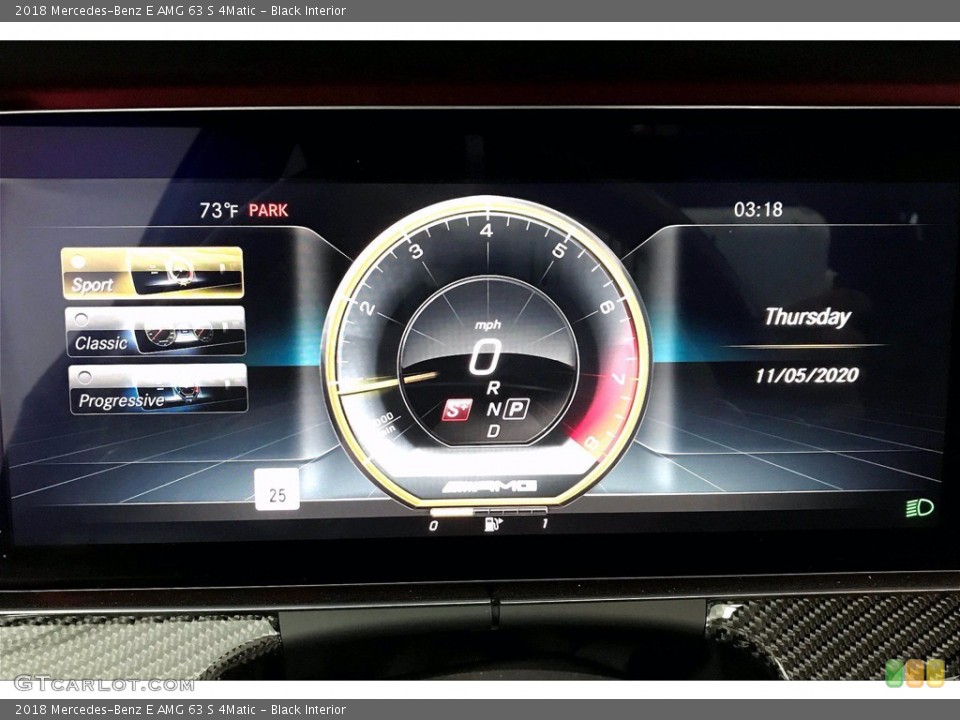Click the mph unit label
960x720 pixels.
click(488, 325)
